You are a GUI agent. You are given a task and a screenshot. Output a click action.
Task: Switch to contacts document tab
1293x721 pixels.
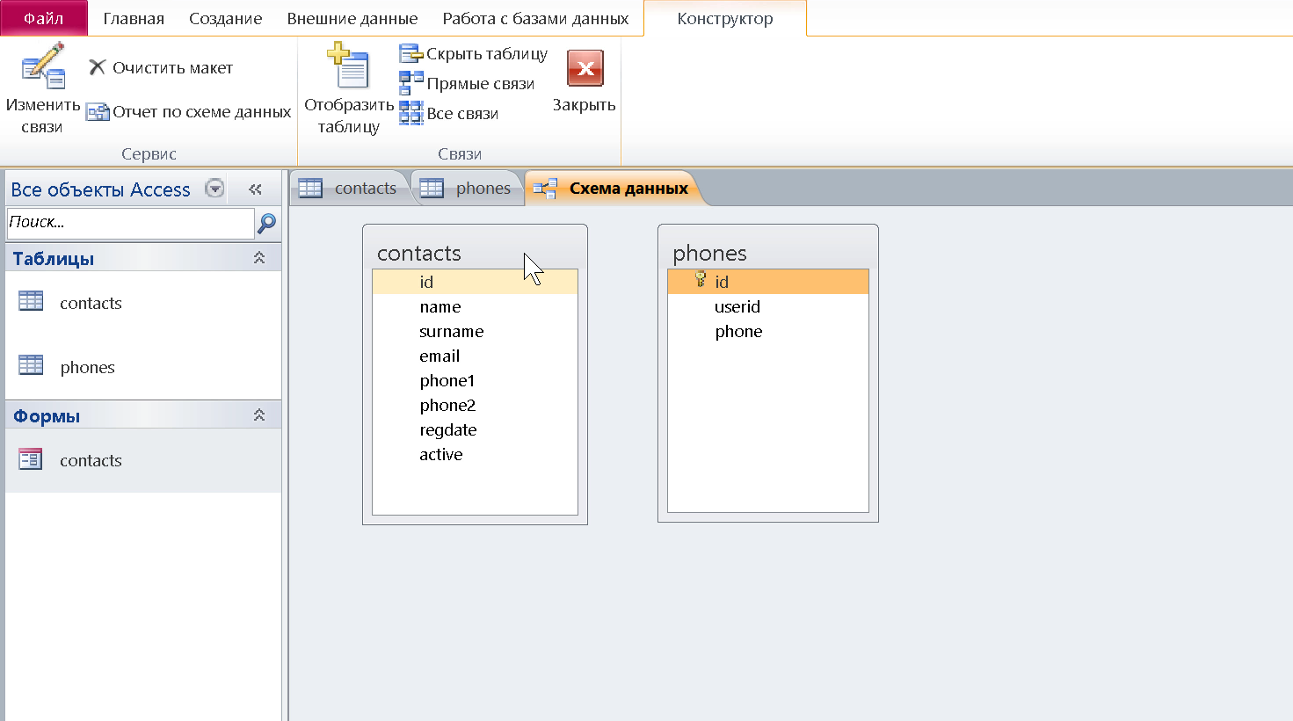pos(350,188)
